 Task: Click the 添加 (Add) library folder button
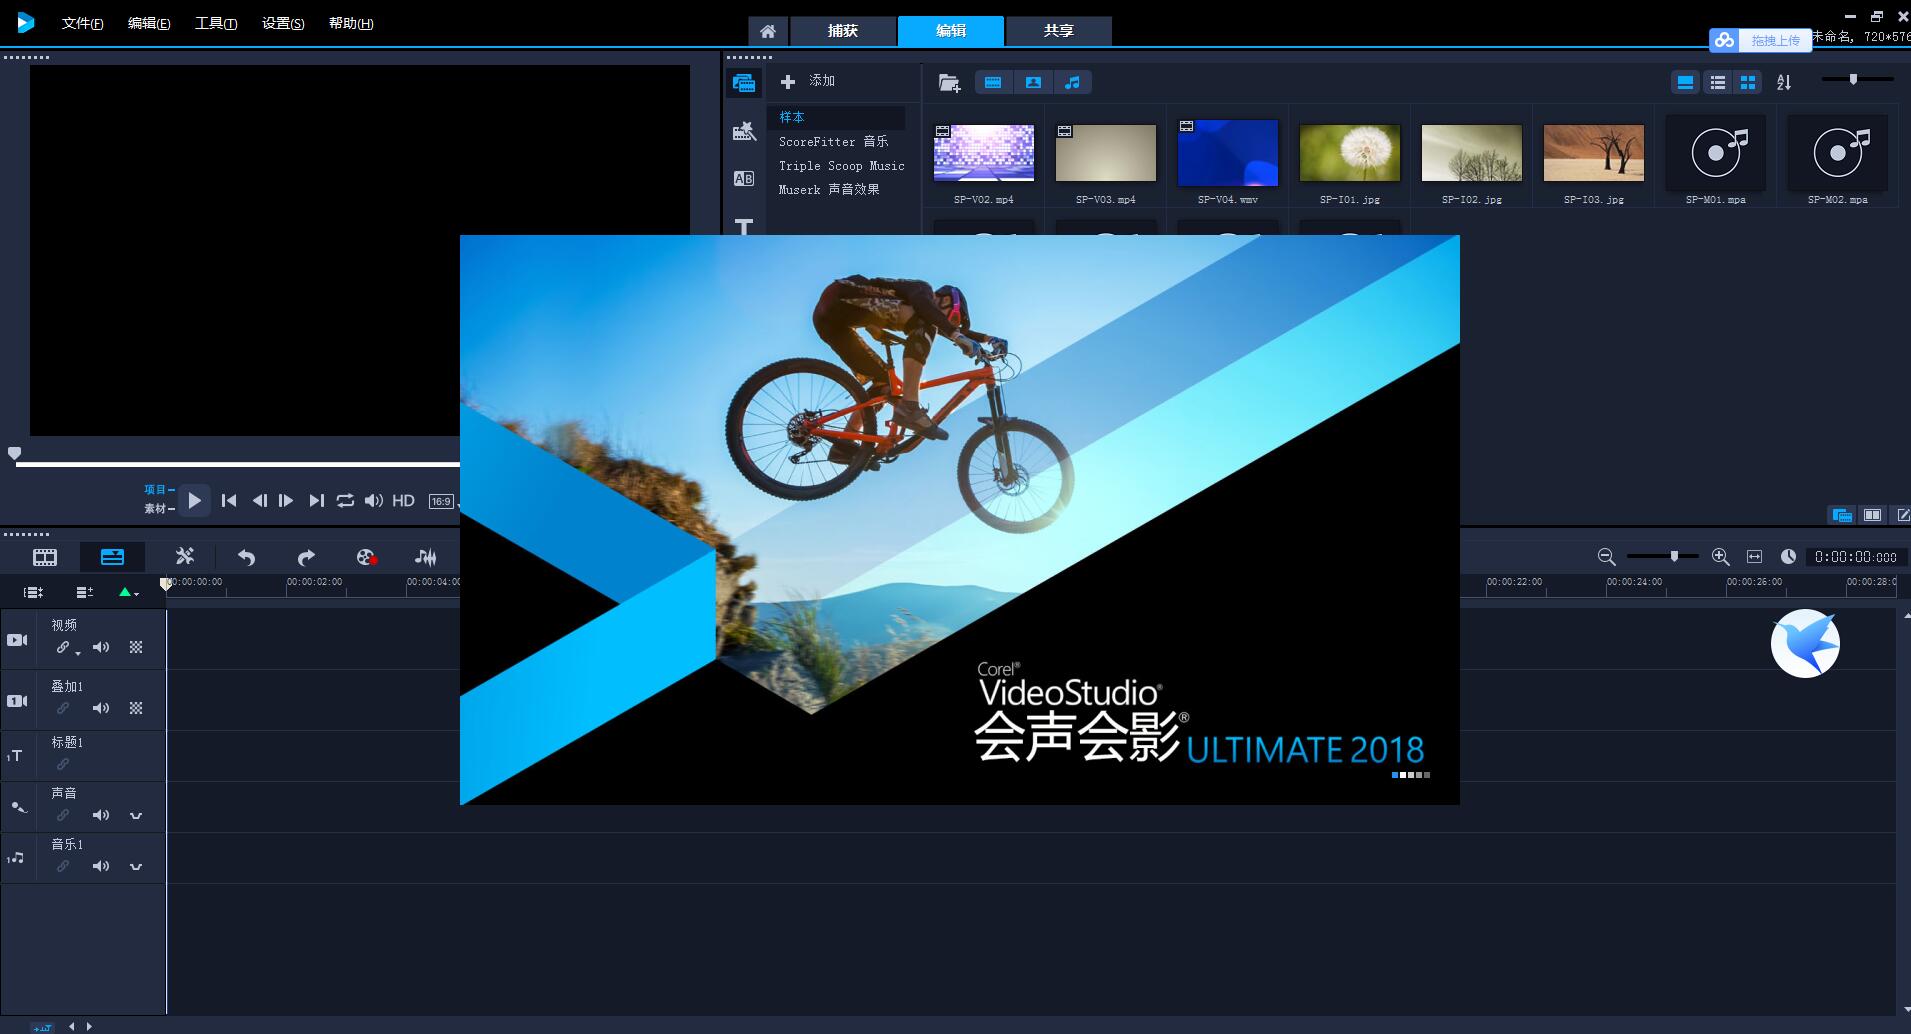pos(808,81)
